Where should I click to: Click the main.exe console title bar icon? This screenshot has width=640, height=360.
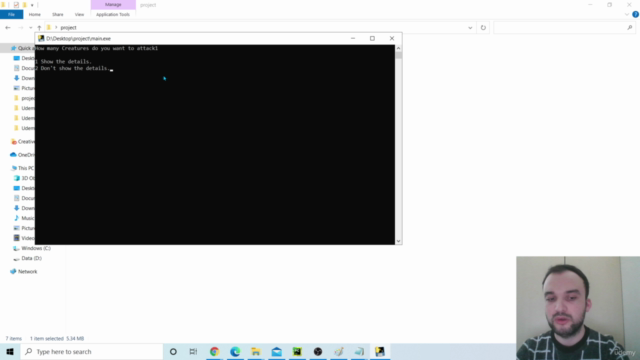41,38
